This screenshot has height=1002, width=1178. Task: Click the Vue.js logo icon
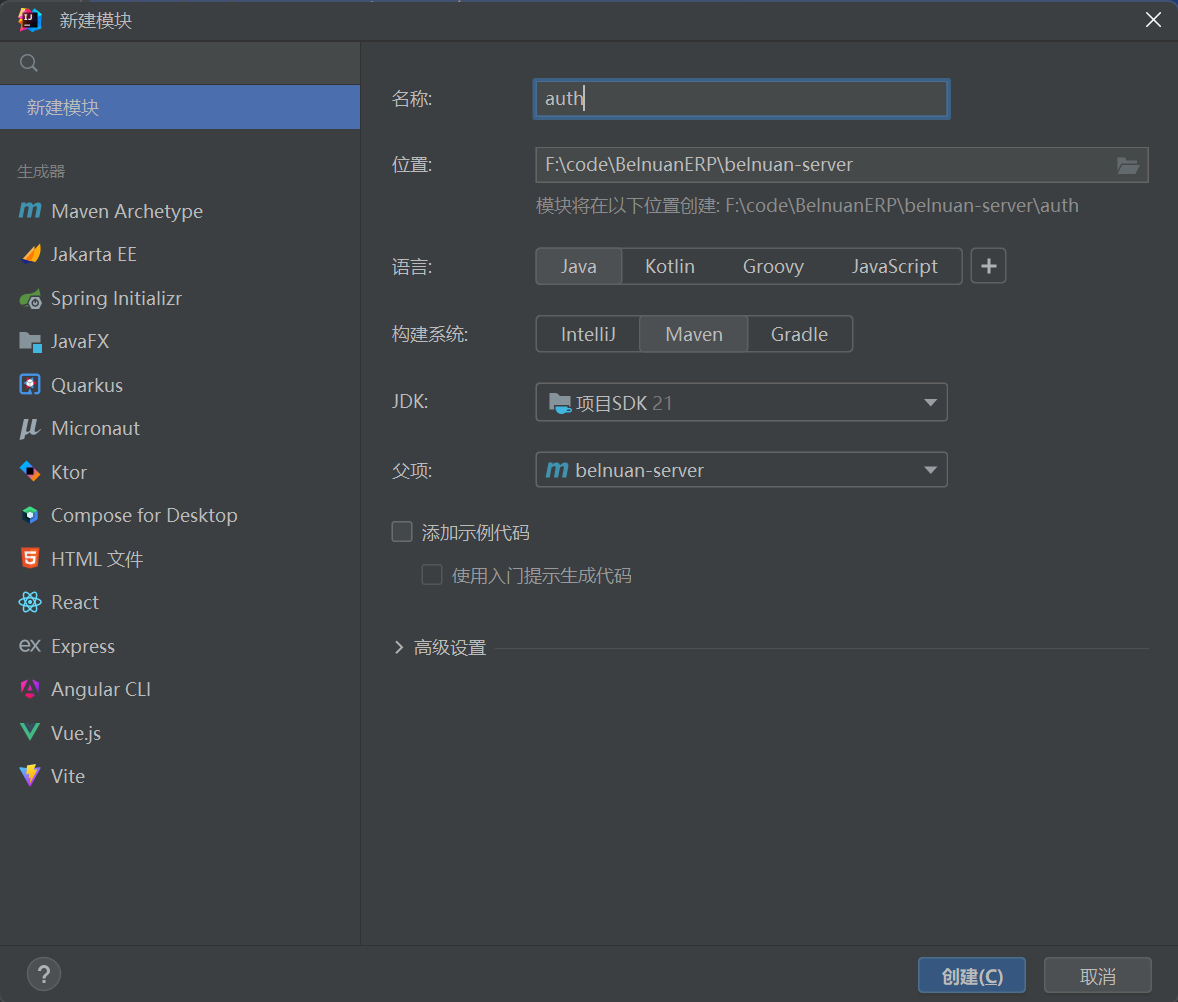point(30,732)
